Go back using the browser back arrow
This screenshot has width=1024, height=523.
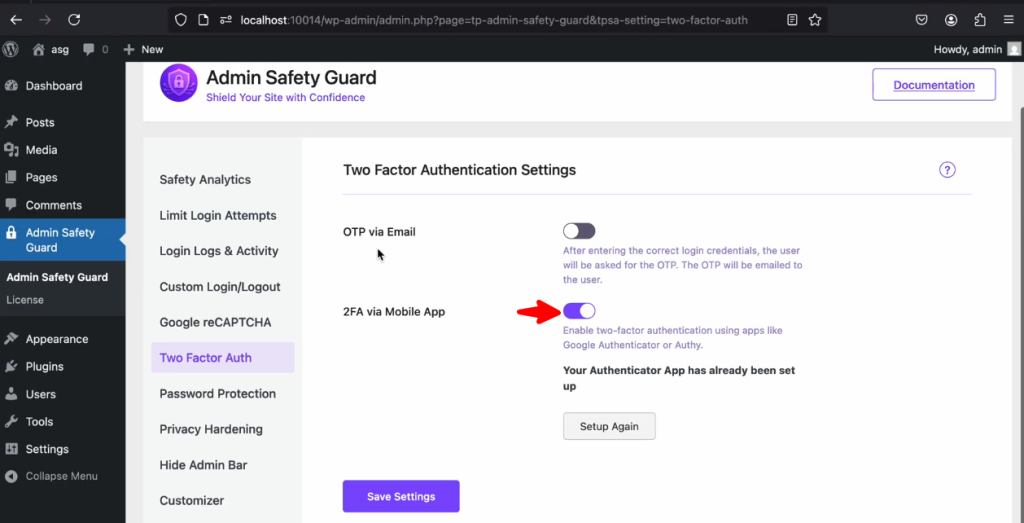(x=16, y=19)
